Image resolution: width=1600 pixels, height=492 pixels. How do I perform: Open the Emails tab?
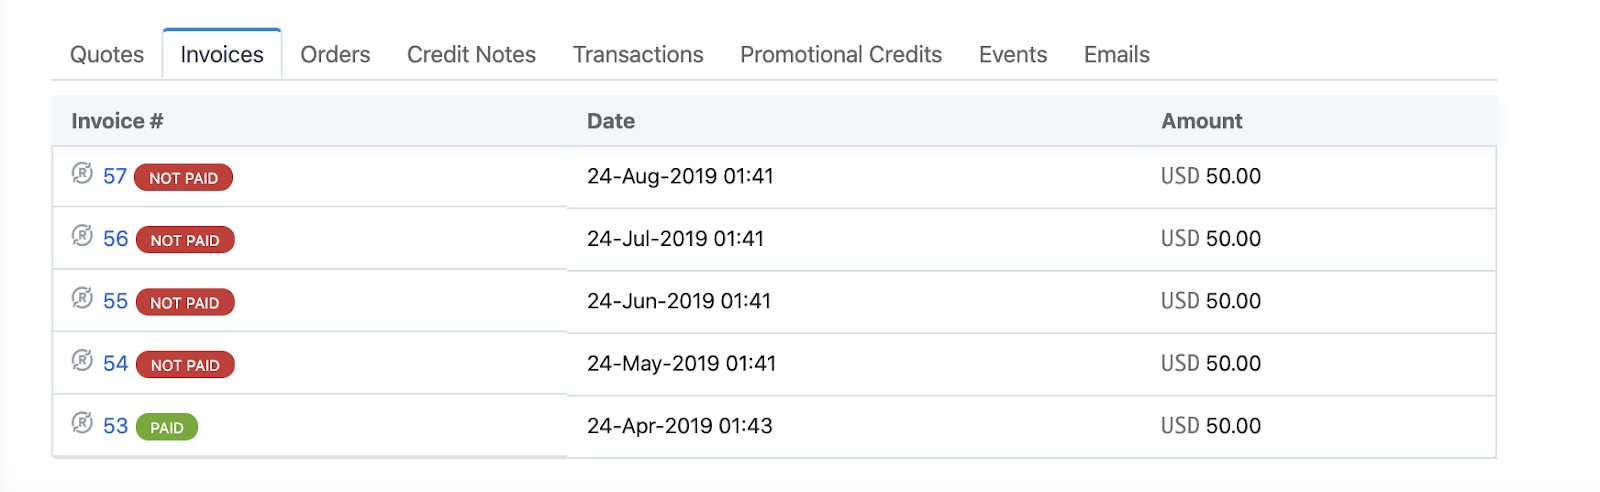click(1117, 55)
